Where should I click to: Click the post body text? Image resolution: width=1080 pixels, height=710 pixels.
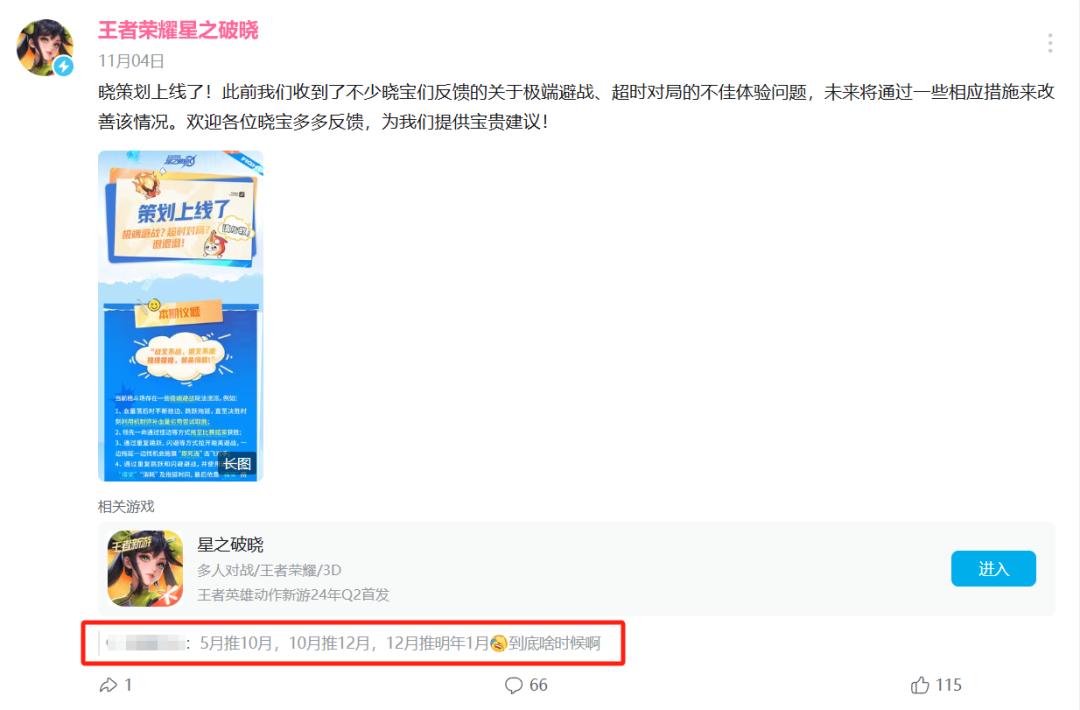(576, 107)
